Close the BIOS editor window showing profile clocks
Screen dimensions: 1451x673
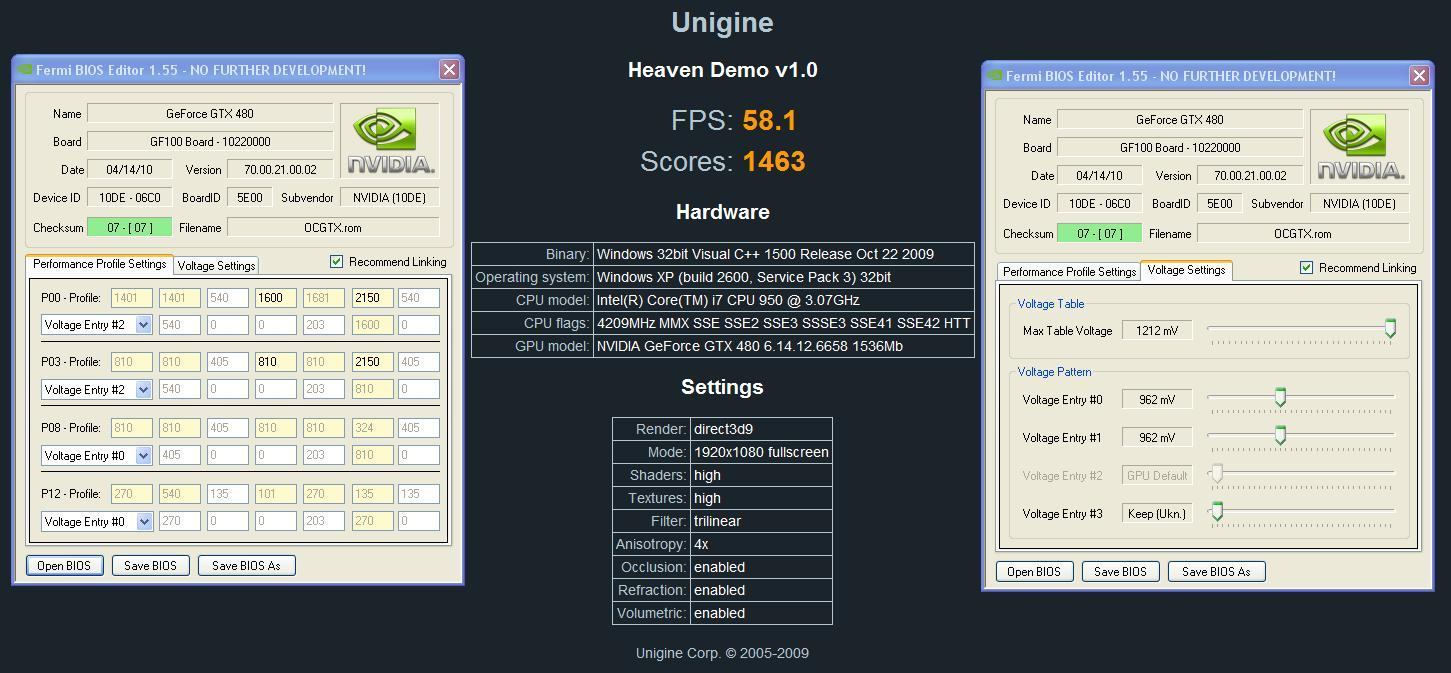pyautogui.click(x=449, y=69)
